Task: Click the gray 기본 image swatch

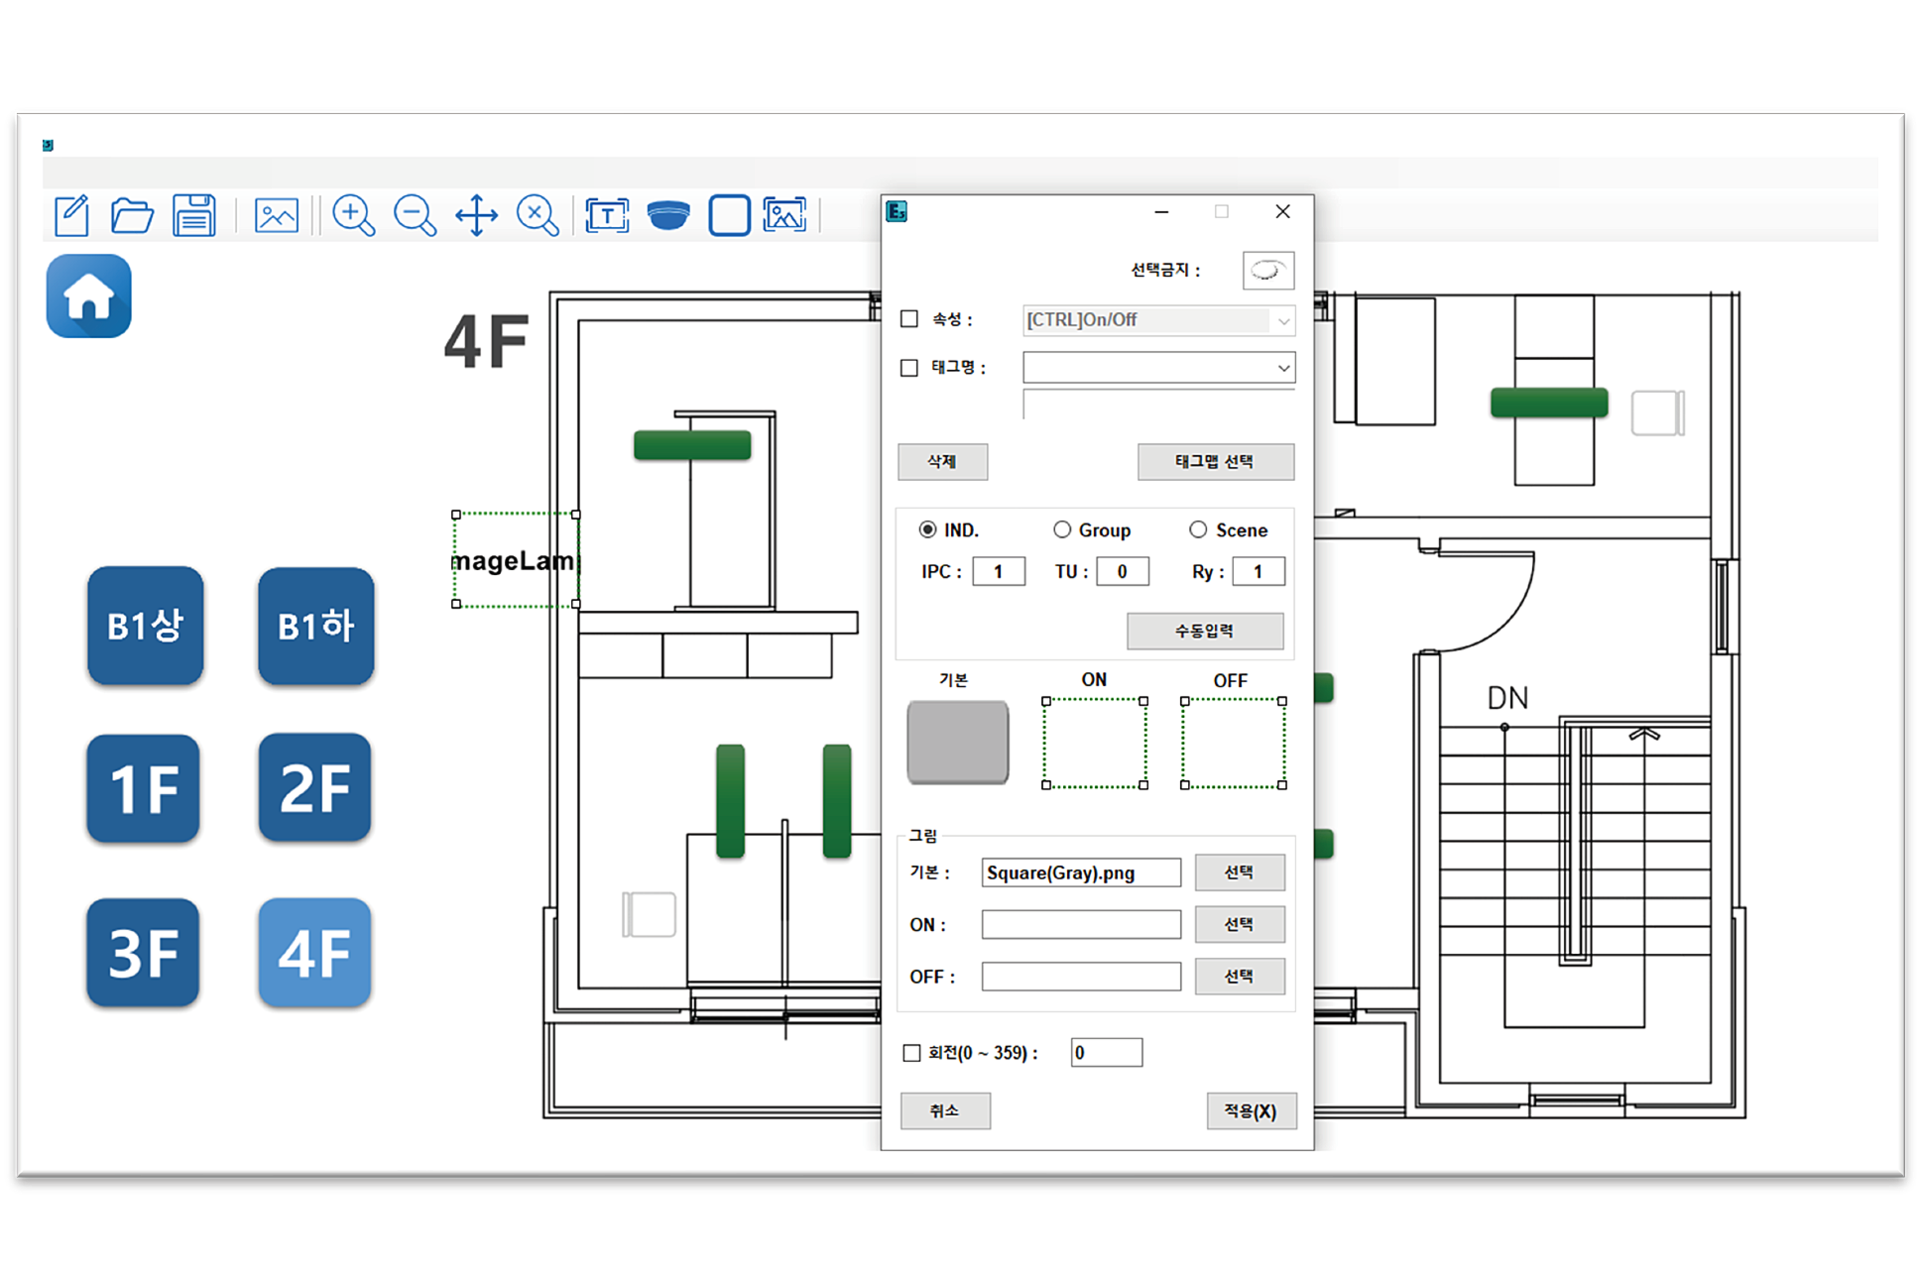Action: (x=957, y=742)
